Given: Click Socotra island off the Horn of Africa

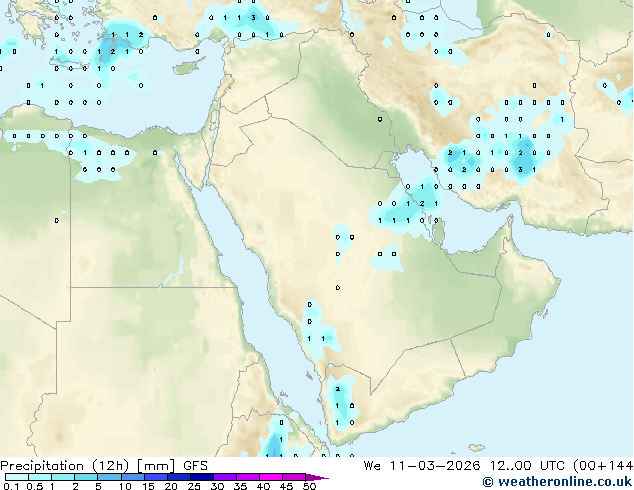Looking at the screenshot, I should click(477, 448).
